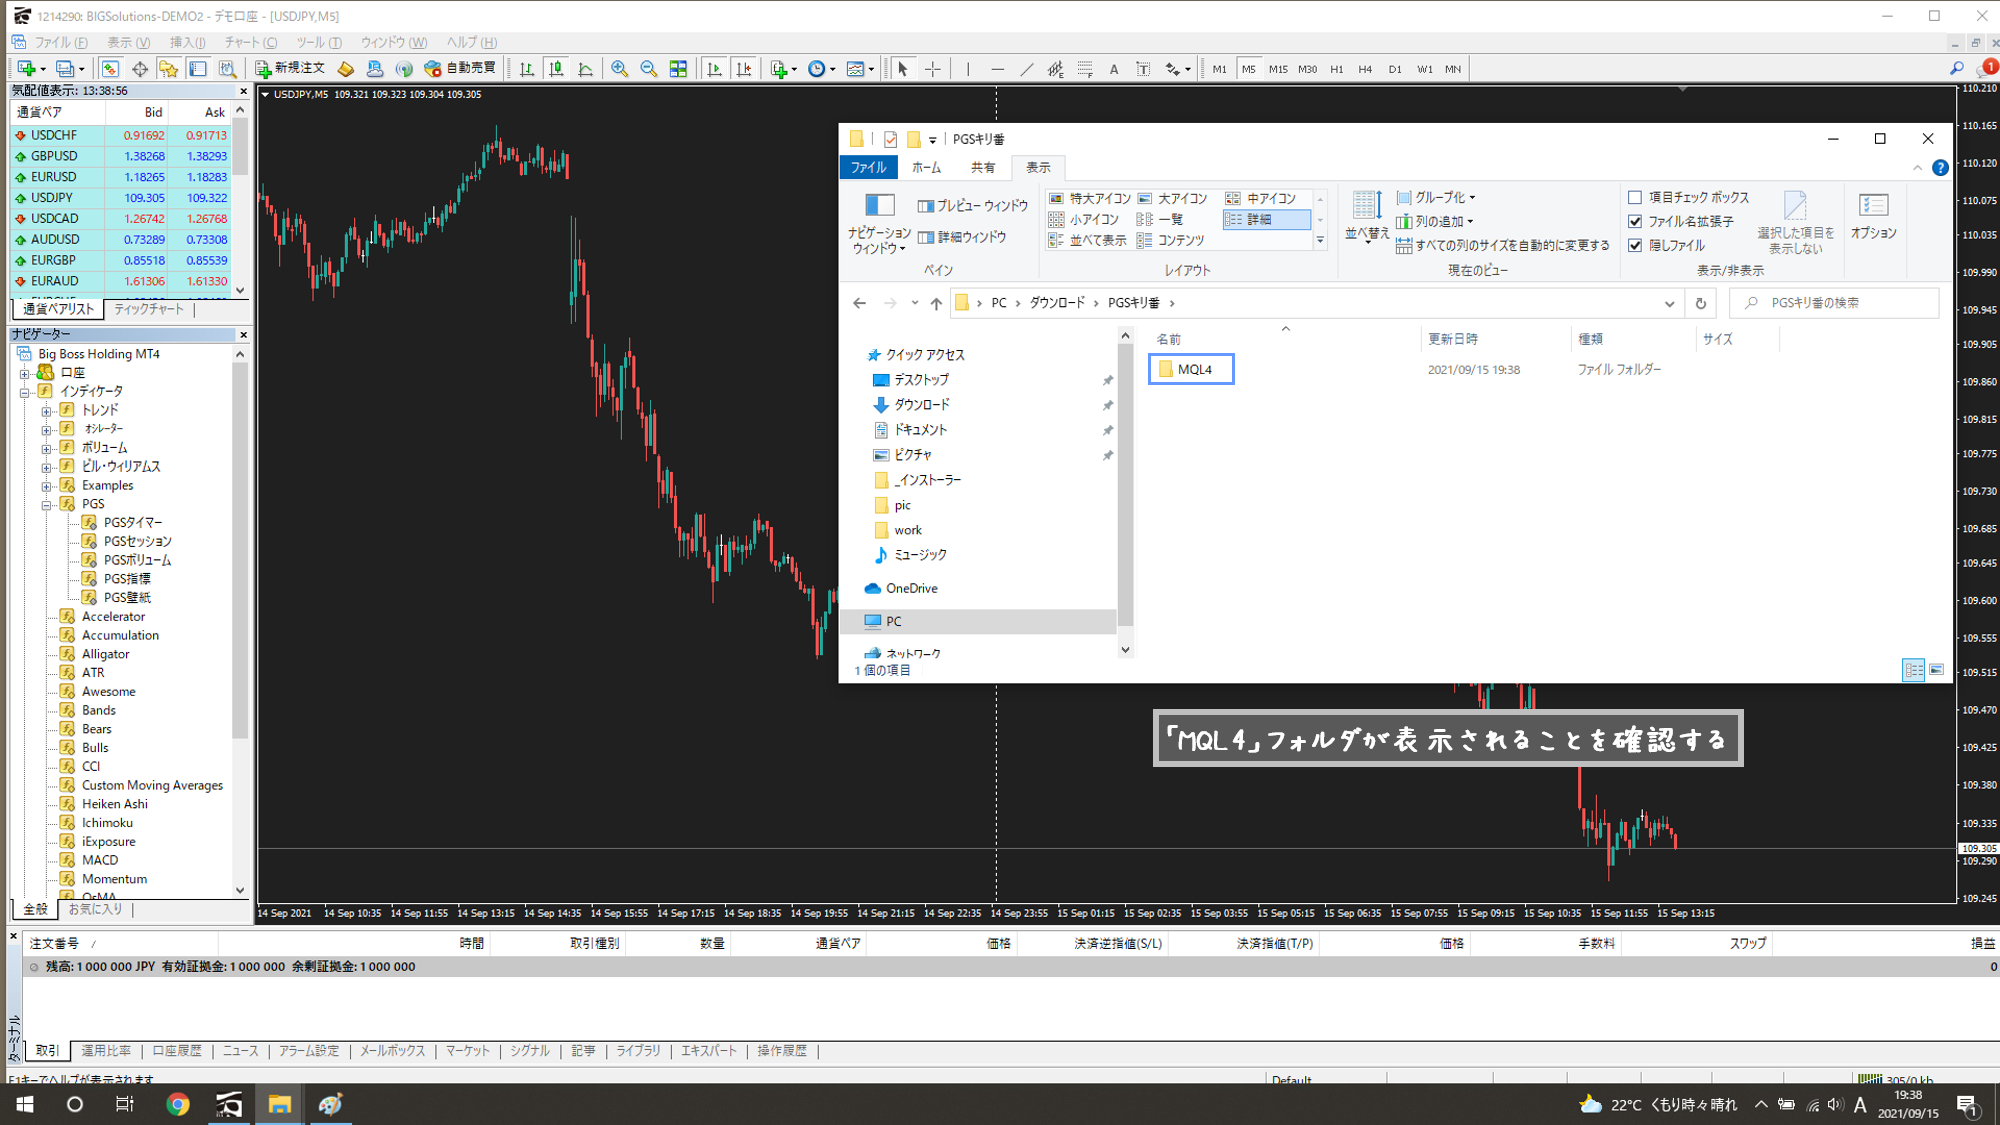Uncheck ファイル名拡張子 checkbox
Viewport: 2000px width, 1125px height.
[x=1635, y=221]
